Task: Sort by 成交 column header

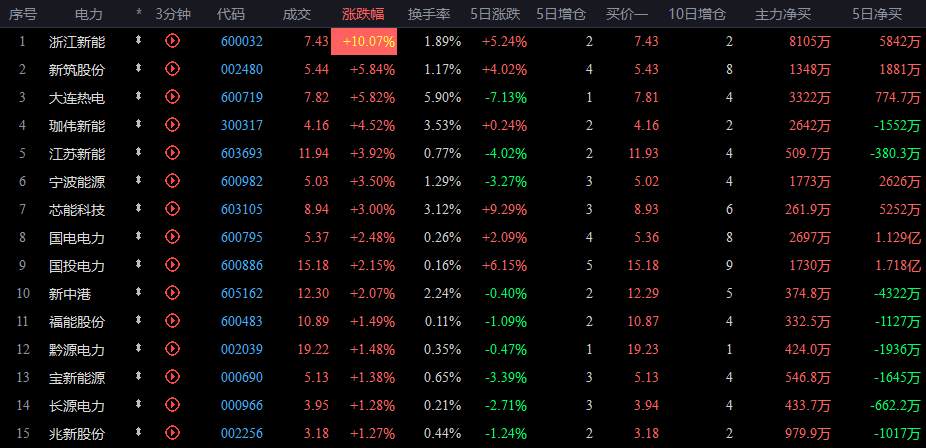Action: [297, 14]
